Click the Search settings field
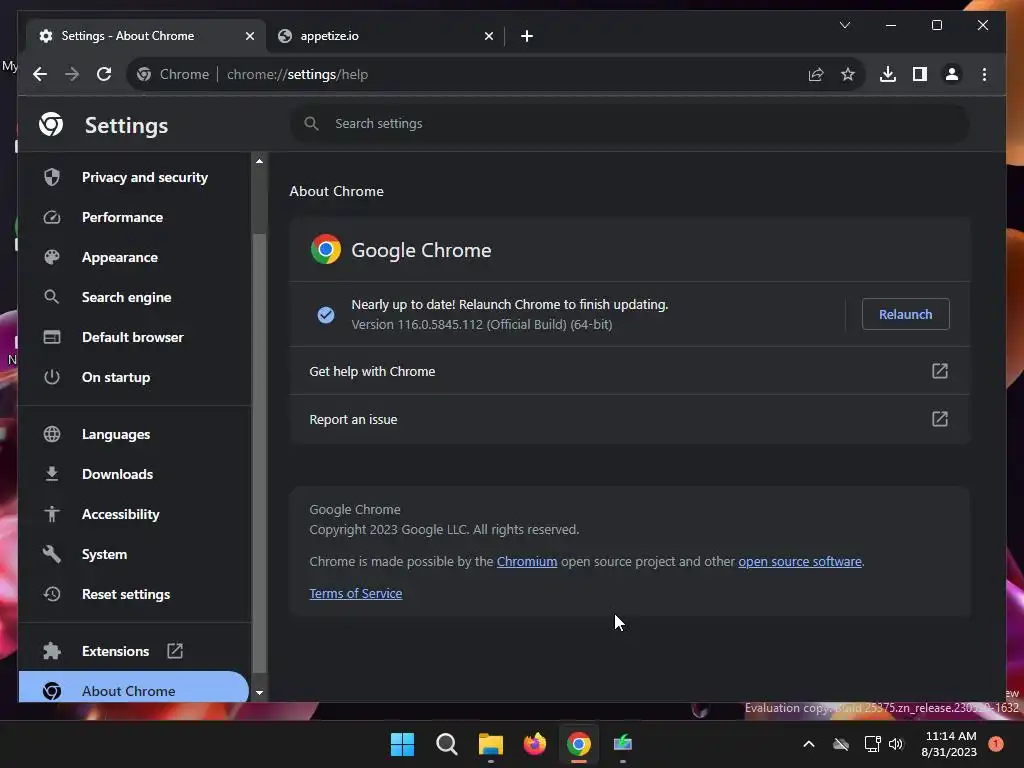This screenshot has width=1024, height=768. (x=630, y=123)
